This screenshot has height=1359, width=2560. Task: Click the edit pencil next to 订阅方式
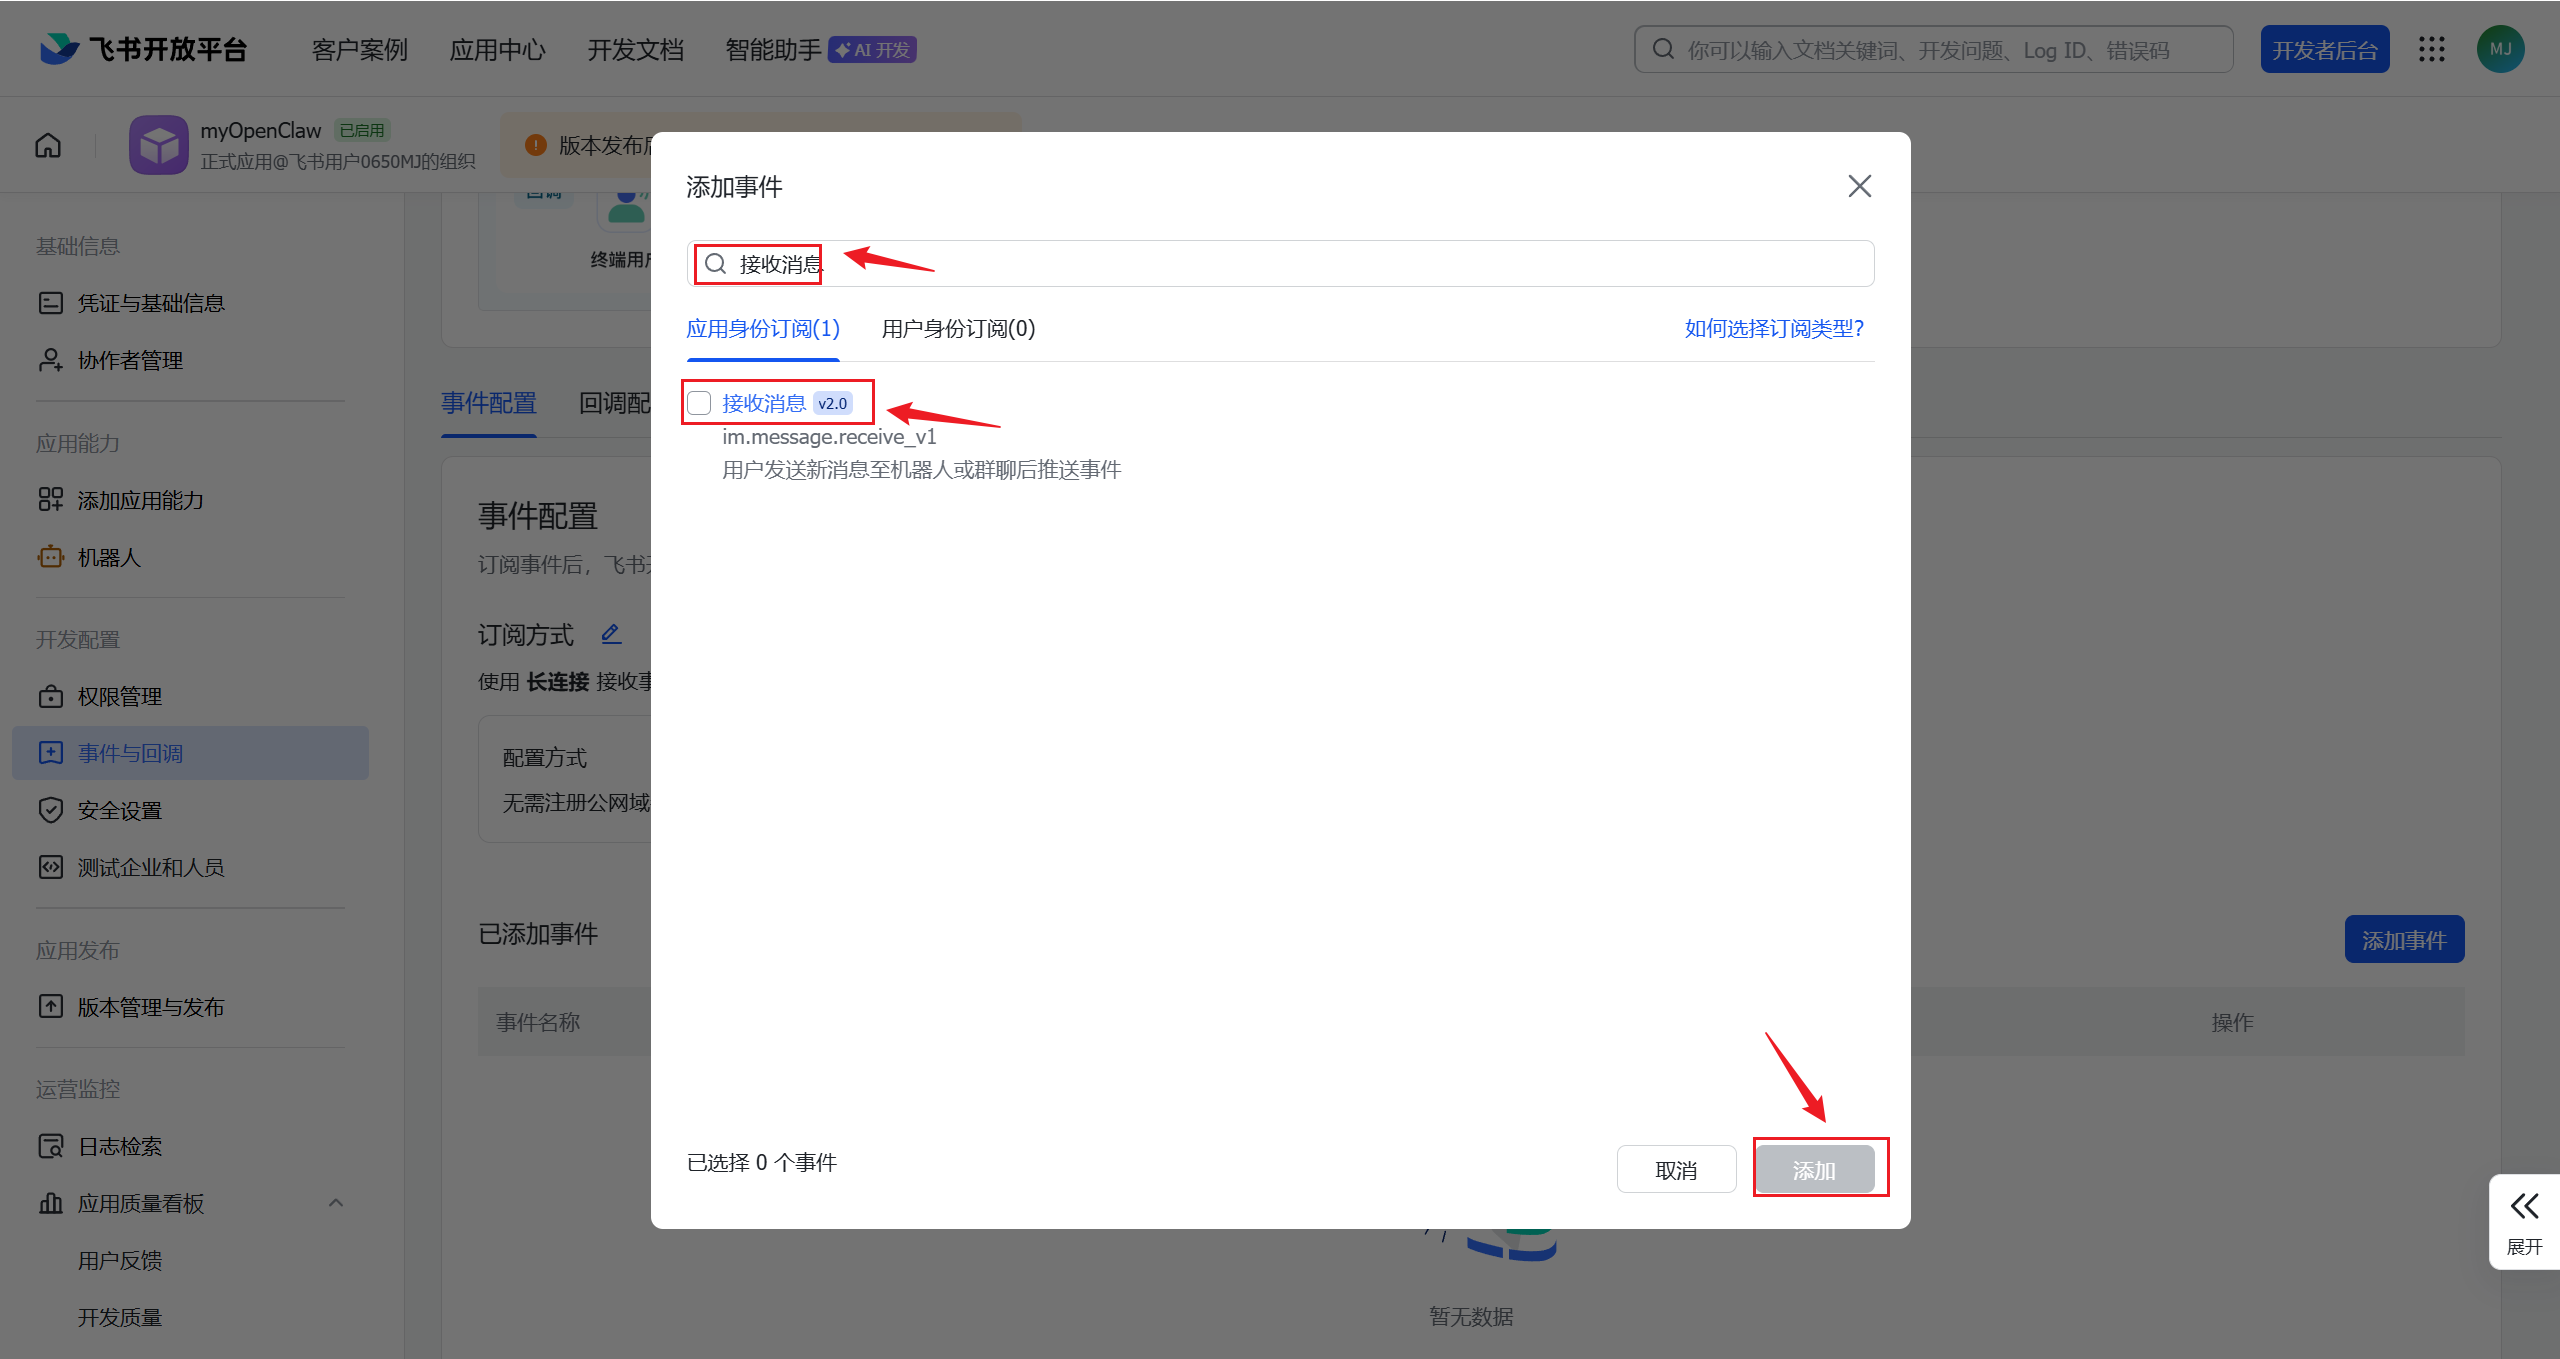[611, 634]
